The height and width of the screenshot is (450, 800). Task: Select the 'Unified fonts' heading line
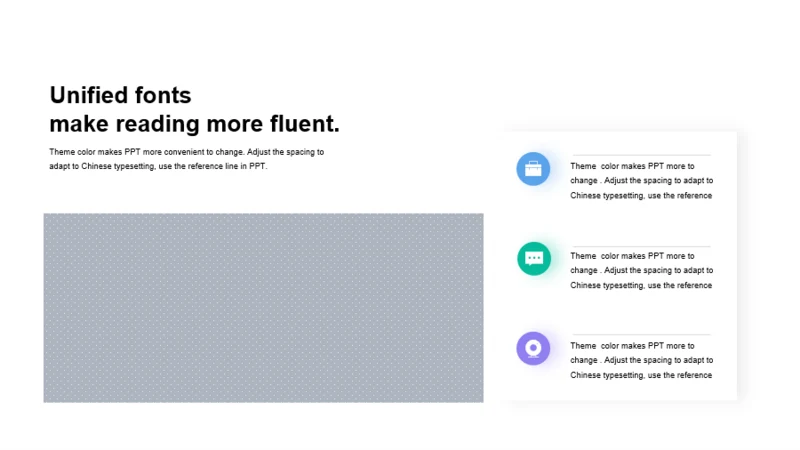click(x=120, y=95)
